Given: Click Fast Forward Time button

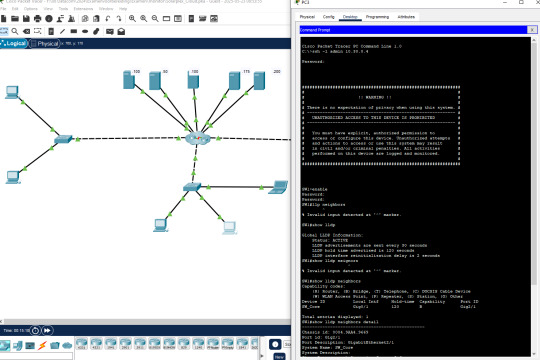Looking at the screenshot, I should pos(47,330).
